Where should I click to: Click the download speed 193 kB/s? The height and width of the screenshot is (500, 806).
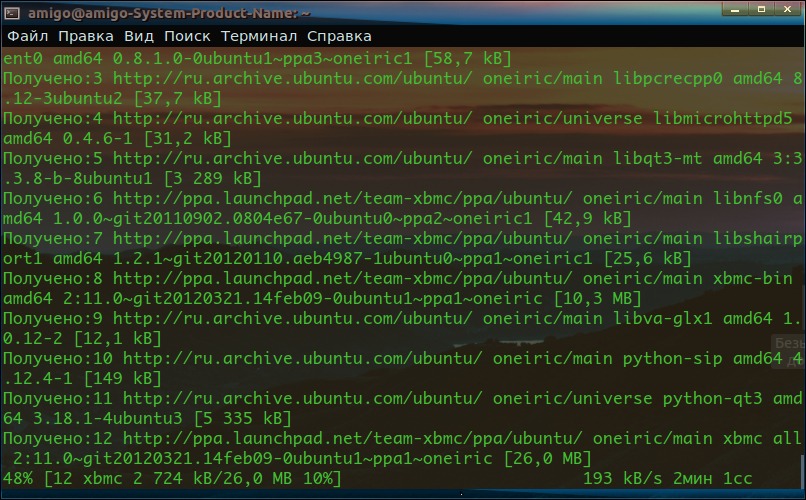(622, 479)
